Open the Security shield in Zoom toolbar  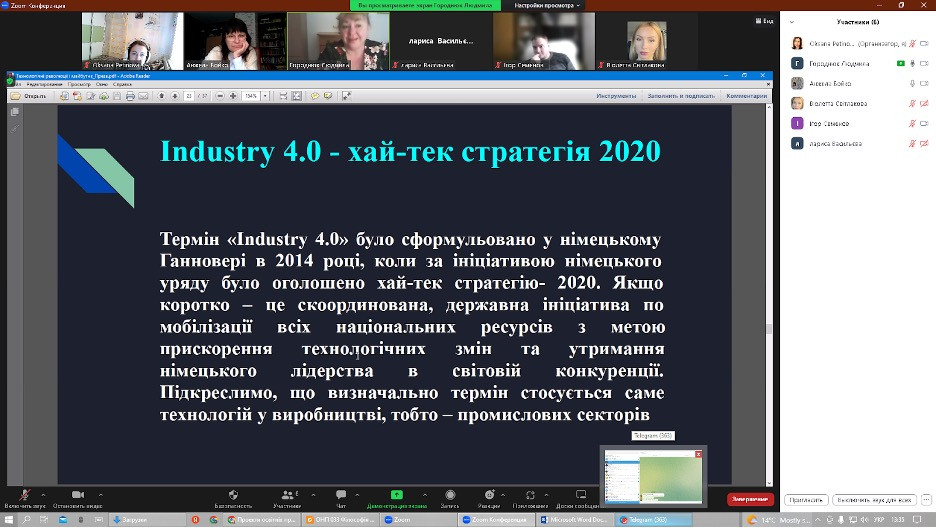233,498
